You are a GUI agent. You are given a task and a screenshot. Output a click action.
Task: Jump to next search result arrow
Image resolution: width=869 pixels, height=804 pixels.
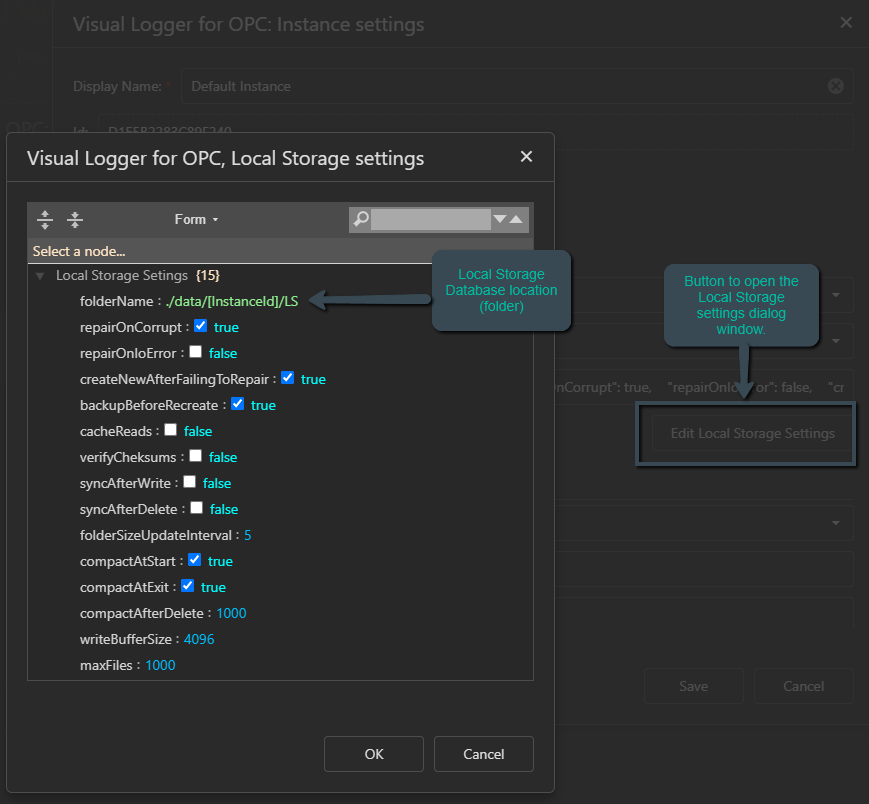[500, 219]
